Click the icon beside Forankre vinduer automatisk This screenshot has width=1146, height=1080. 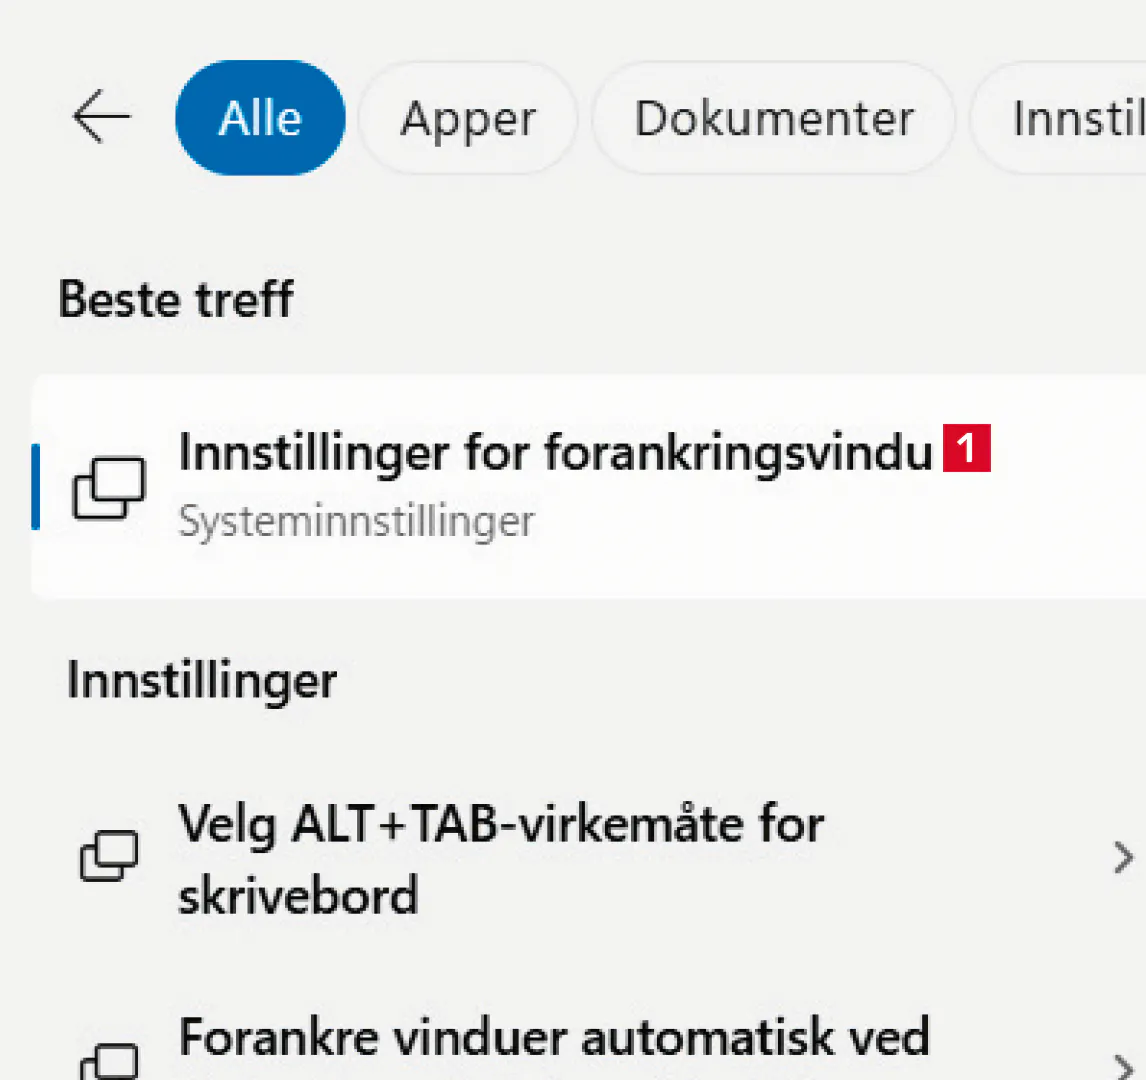point(109,1060)
